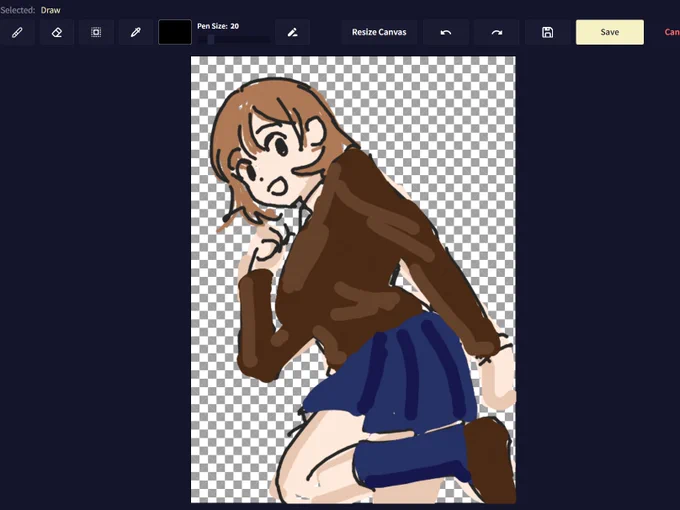Image resolution: width=680 pixels, height=510 pixels.
Task: Click the yellow Save button
Action: coord(610,32)
